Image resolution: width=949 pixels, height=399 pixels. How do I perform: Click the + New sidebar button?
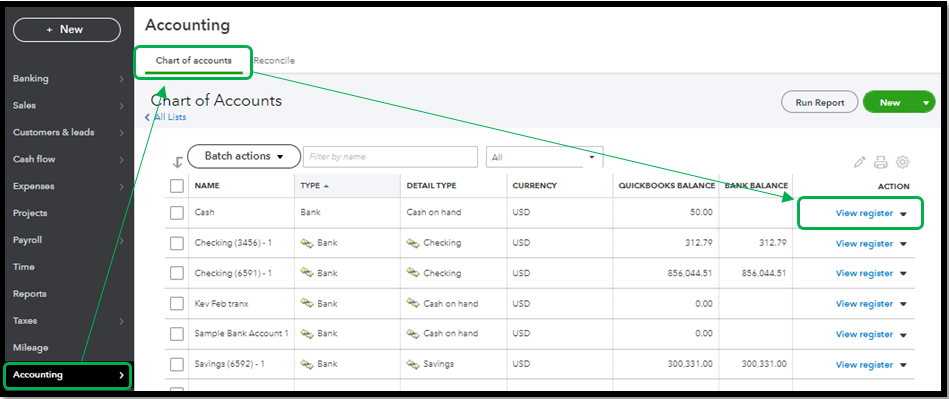67,30
